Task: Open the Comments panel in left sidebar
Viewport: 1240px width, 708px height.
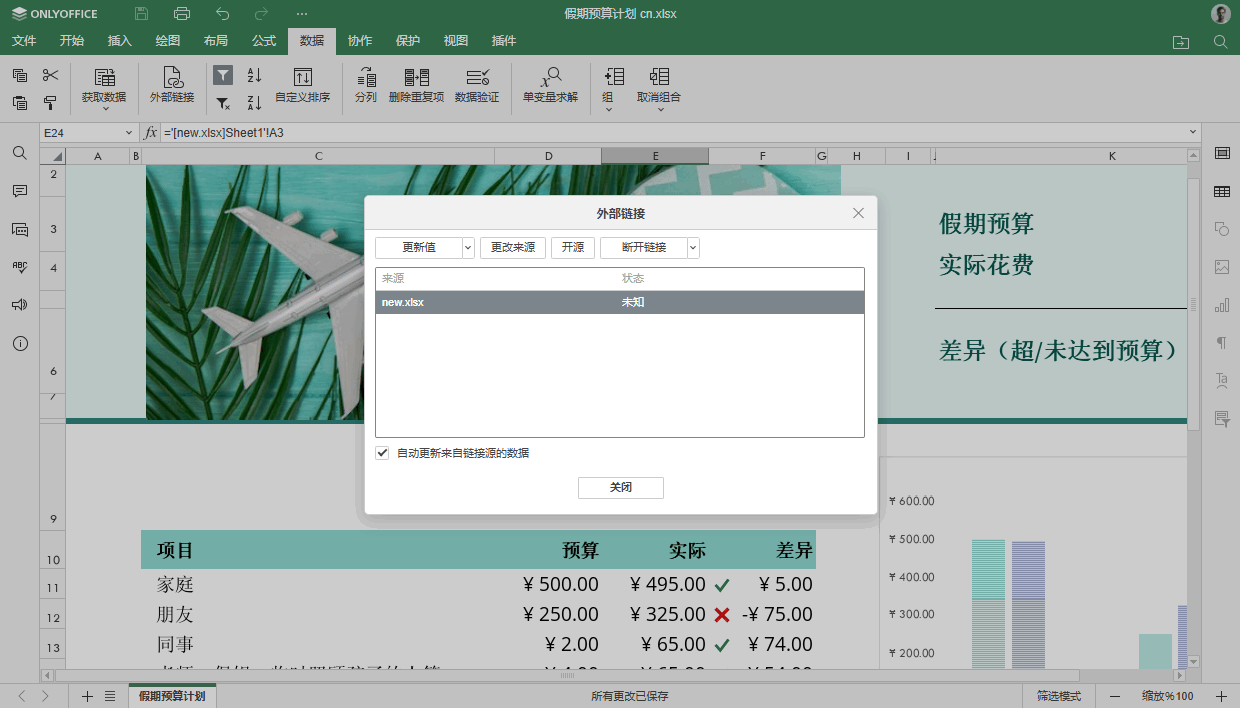Action: point(18,191)
